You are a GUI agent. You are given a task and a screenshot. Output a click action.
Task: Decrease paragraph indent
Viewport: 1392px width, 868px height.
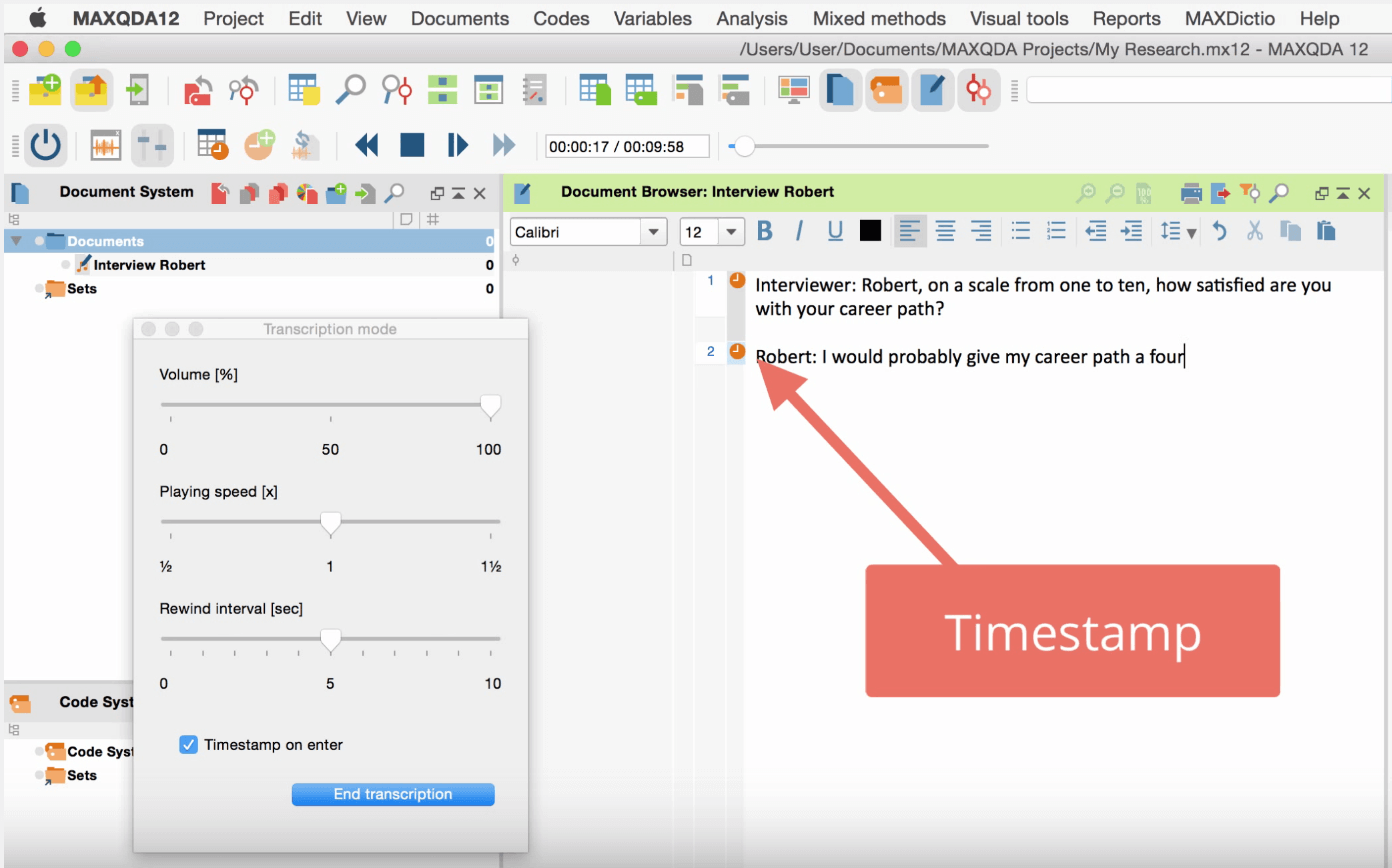(x=1096, y=232)
